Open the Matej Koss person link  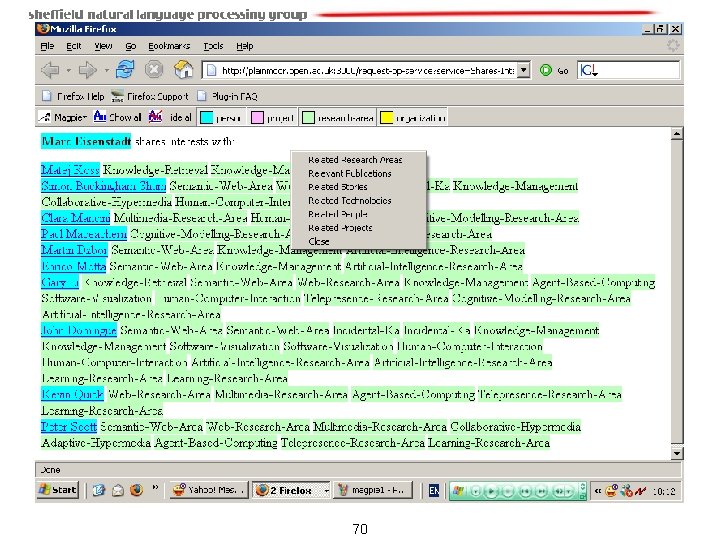pos(70,170)
